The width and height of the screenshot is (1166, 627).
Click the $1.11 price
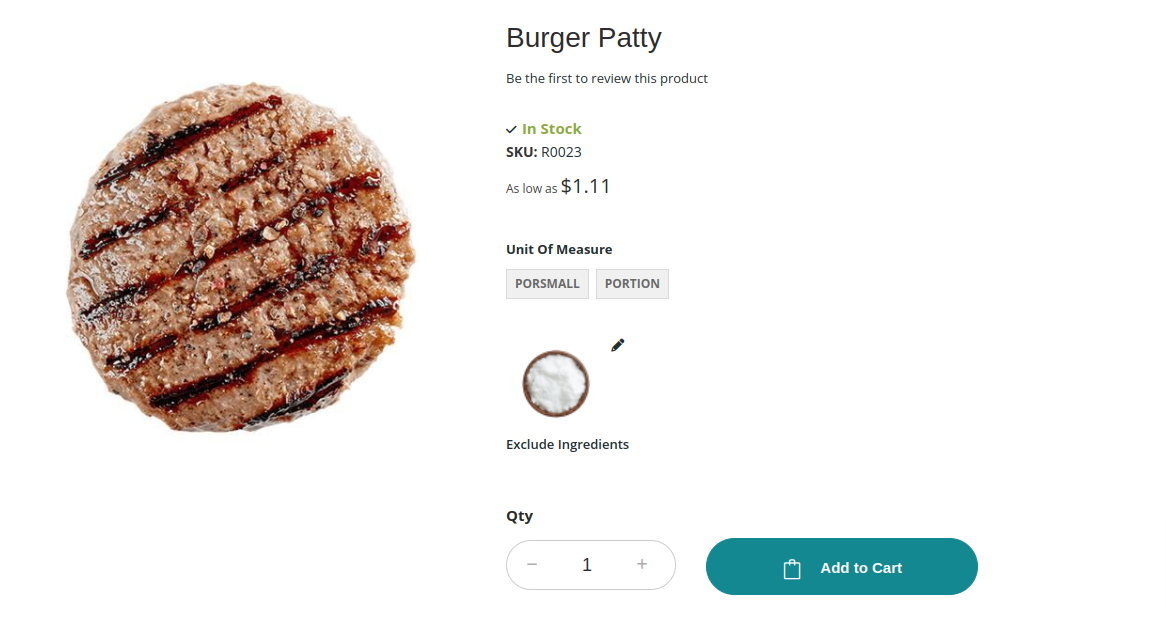pyautogui.click(x=586, y=186)
